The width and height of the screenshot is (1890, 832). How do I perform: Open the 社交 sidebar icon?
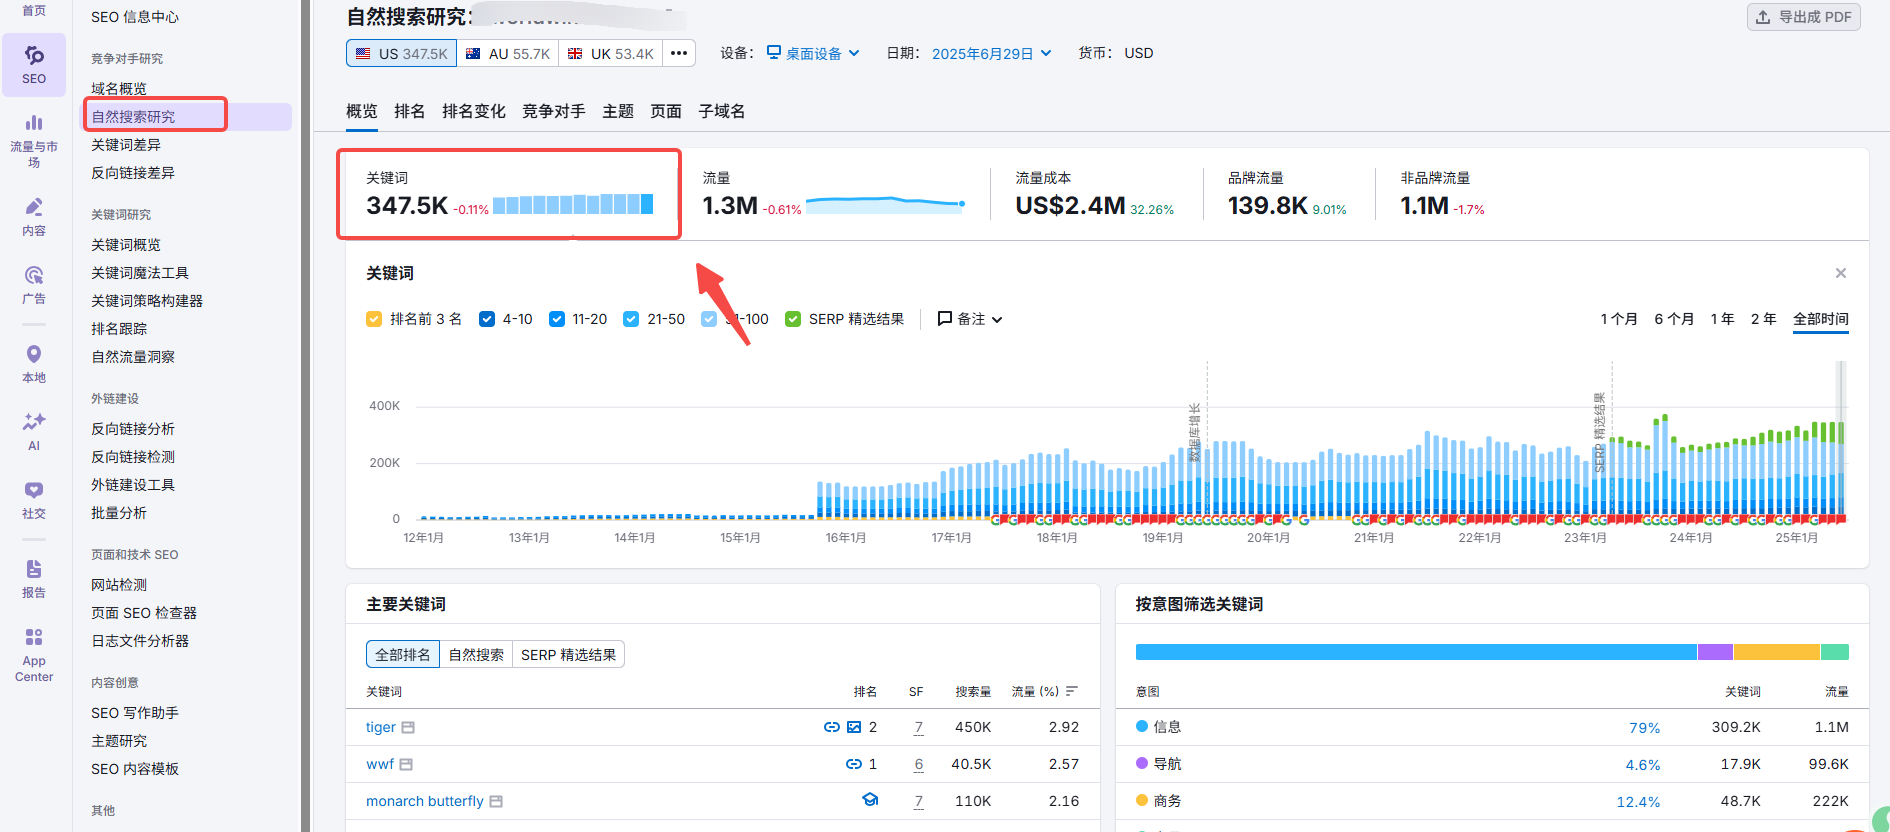pos(34,499)
